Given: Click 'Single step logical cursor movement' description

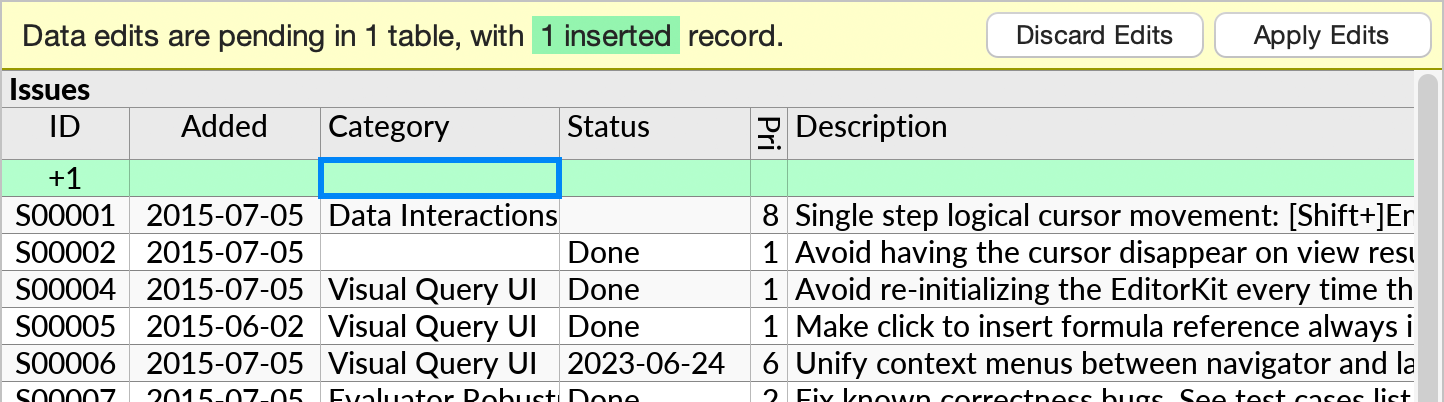Looking at the screenshot, I should (x=1100, y=216).
